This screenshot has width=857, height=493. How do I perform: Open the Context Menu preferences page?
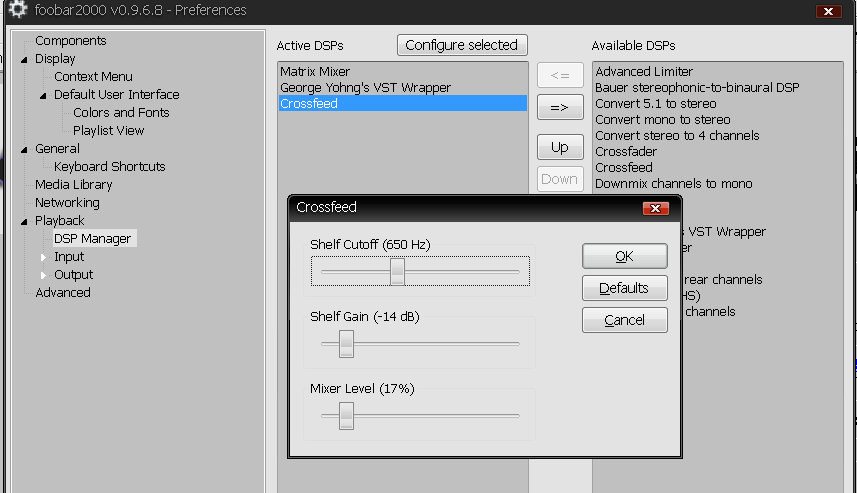[x=93, y=77]
